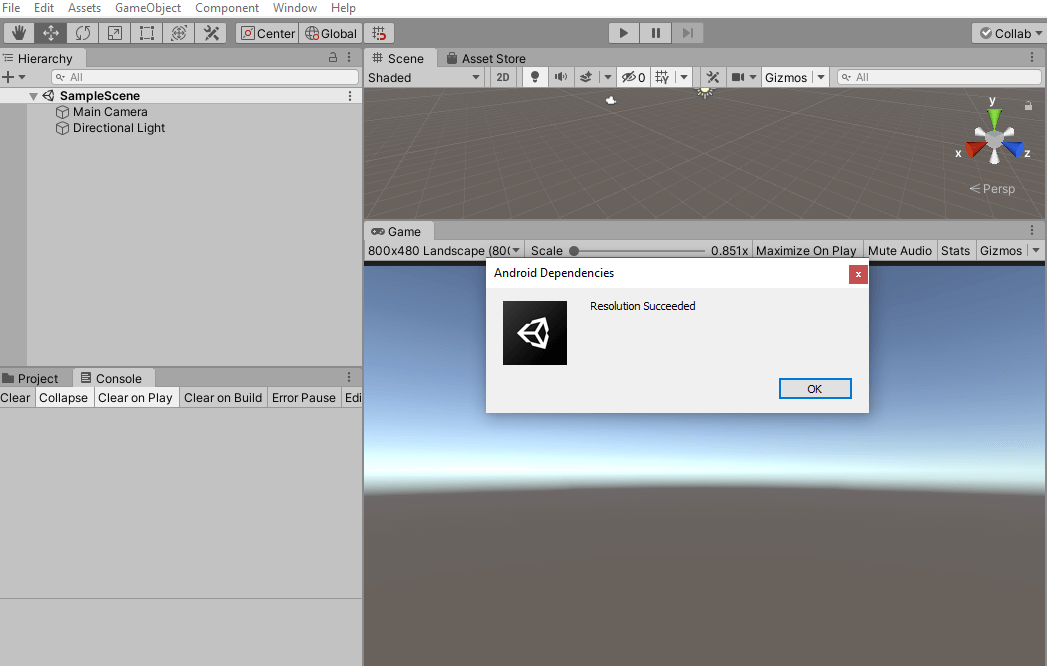Click the green Y axis cone
1047x666 pixels.
coord(994,118)
